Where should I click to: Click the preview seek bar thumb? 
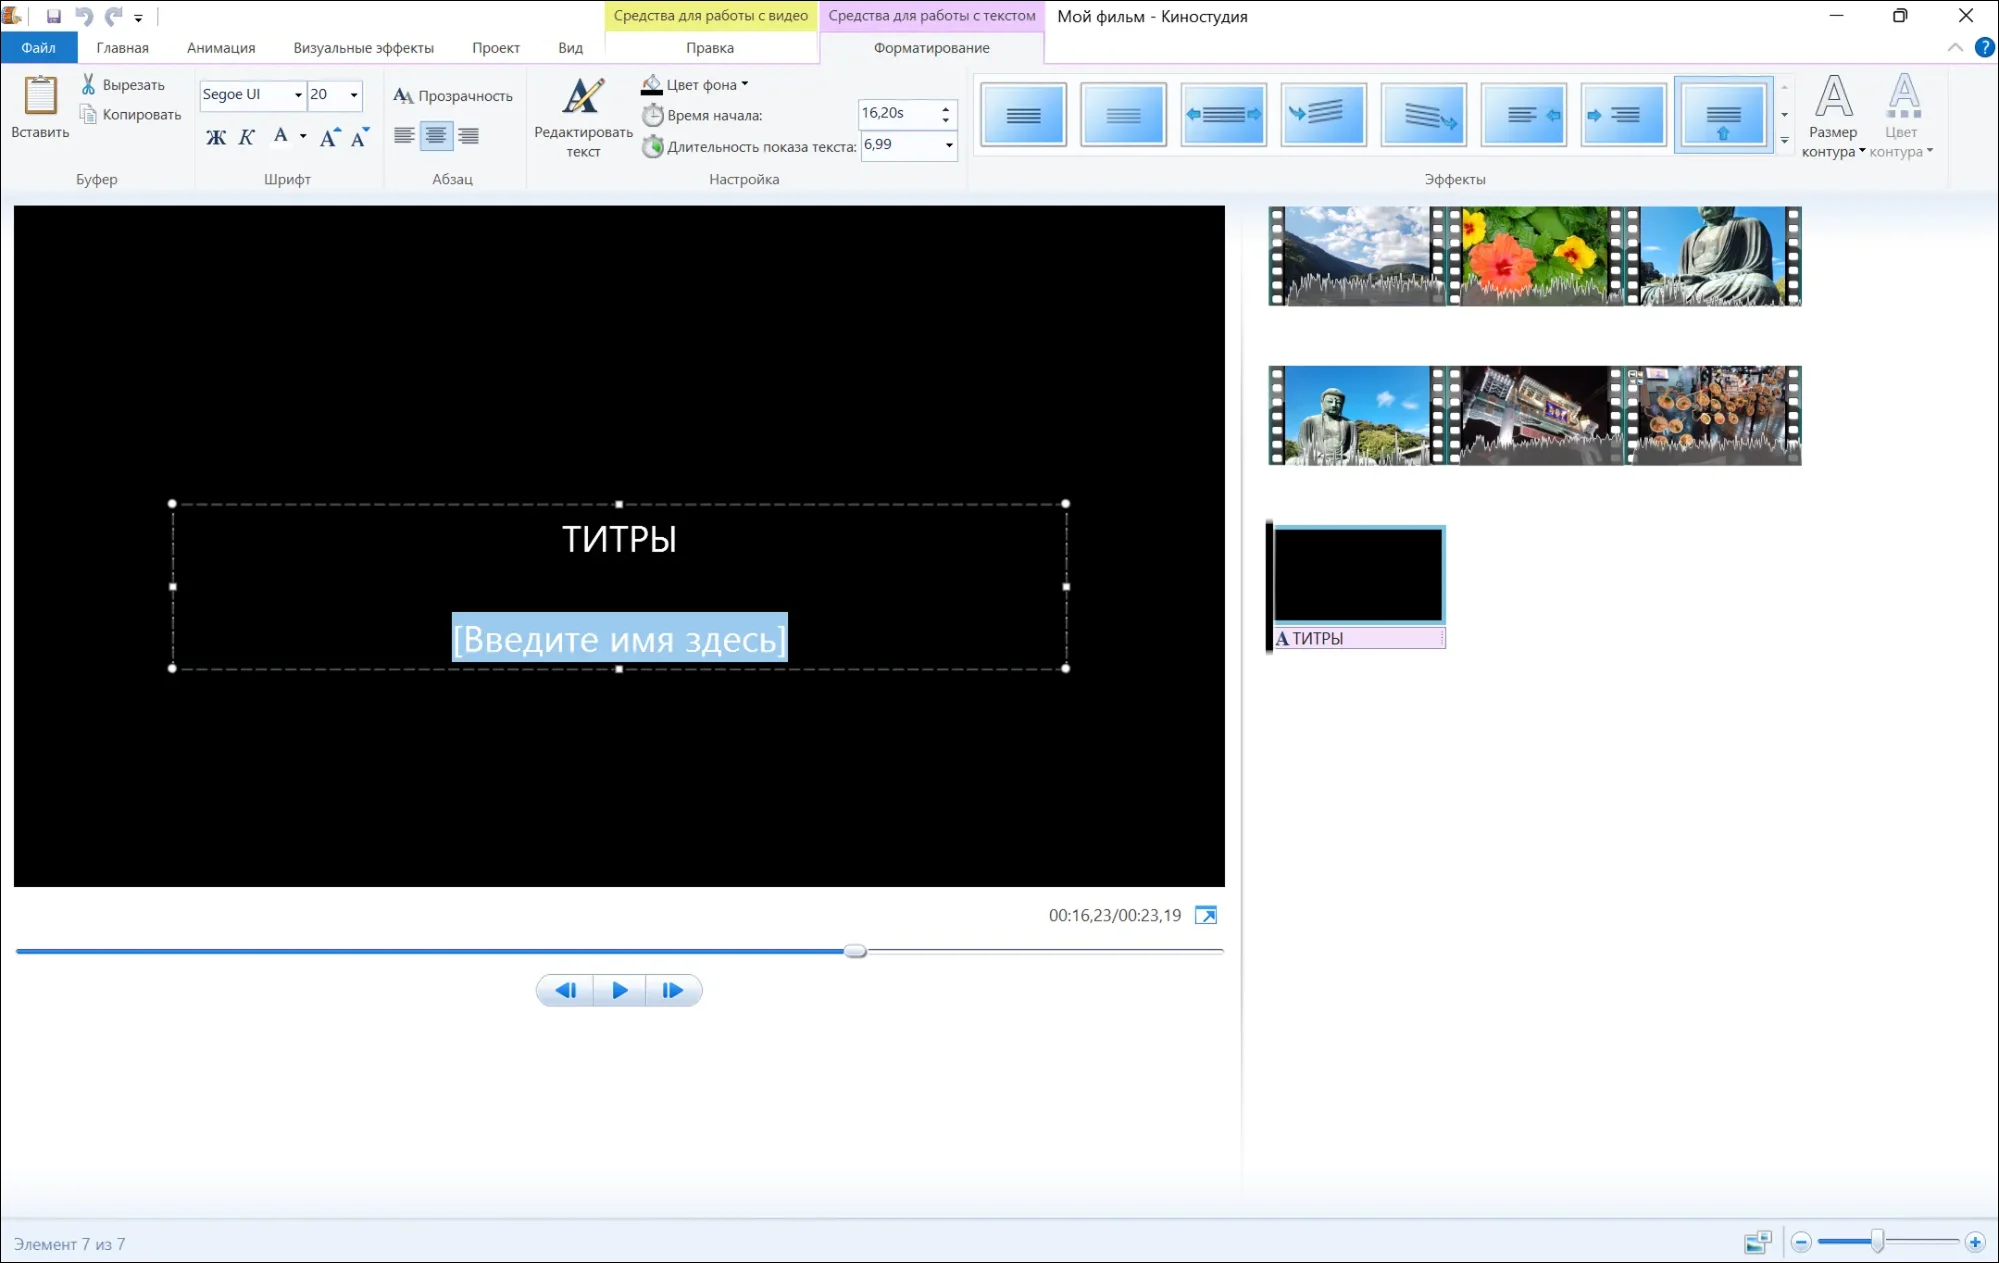pos(855,951)
